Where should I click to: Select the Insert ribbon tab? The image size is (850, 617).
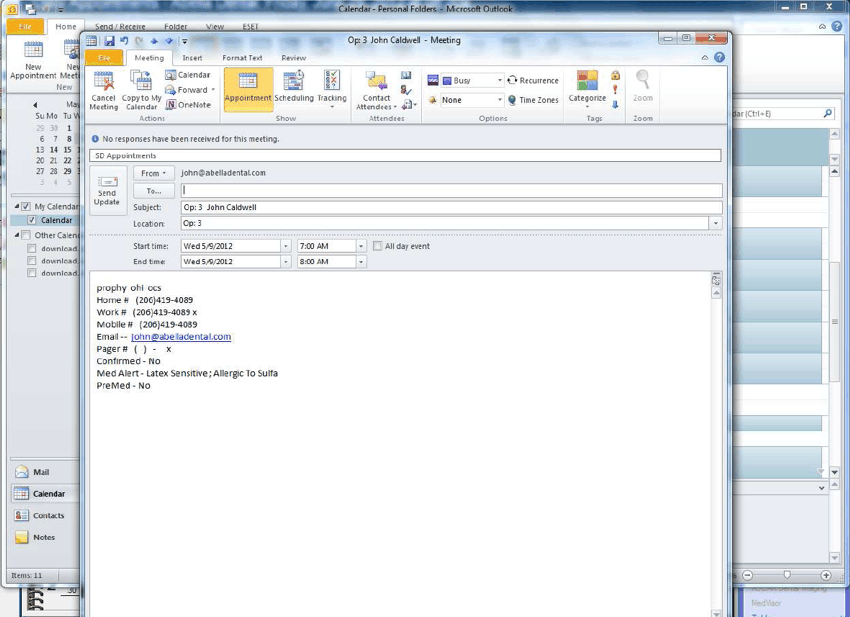[x=192, y=57]
